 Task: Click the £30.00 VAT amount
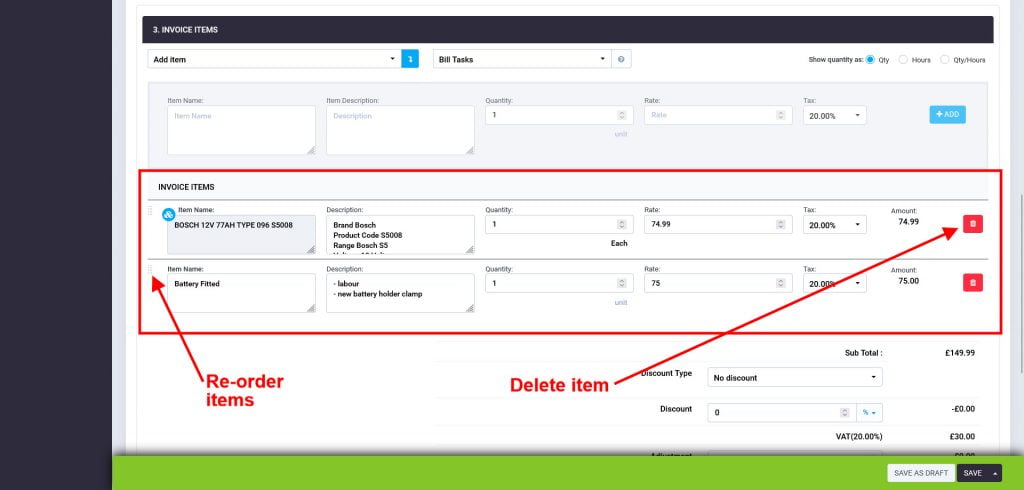click(x=962, y=436)
